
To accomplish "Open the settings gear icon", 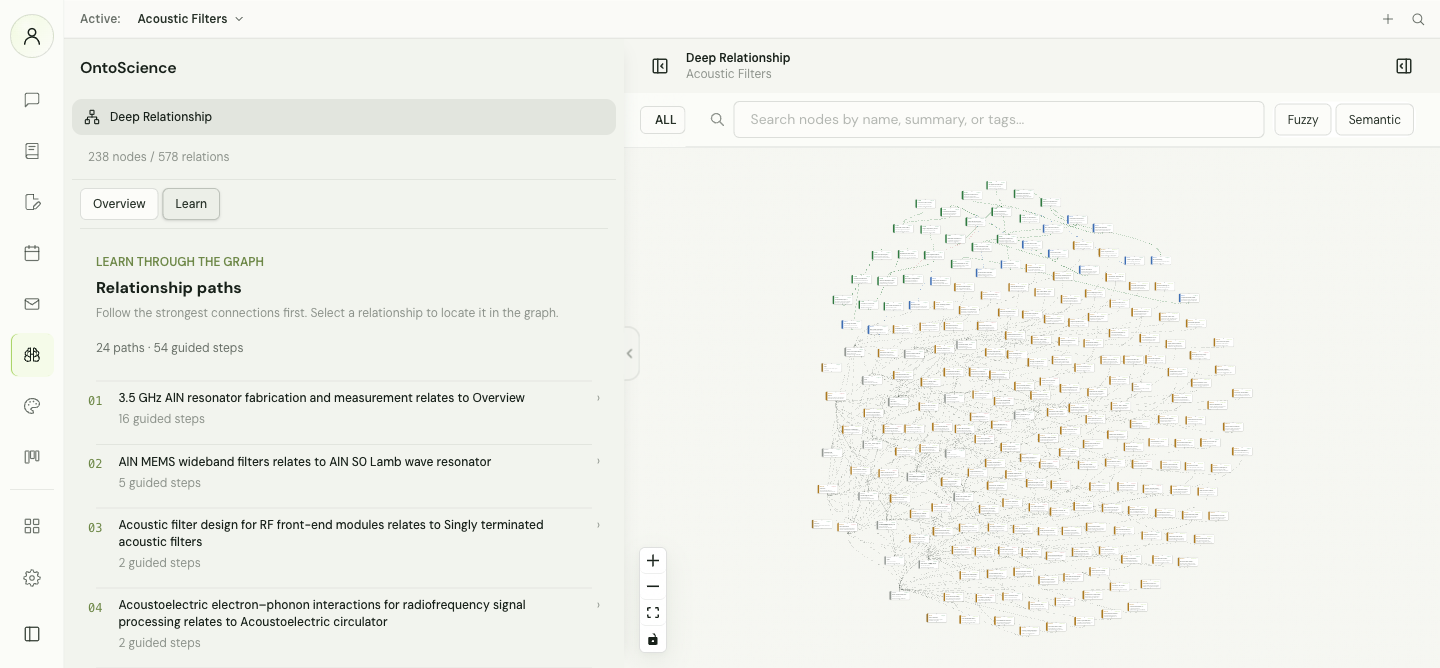I will 32,578.
